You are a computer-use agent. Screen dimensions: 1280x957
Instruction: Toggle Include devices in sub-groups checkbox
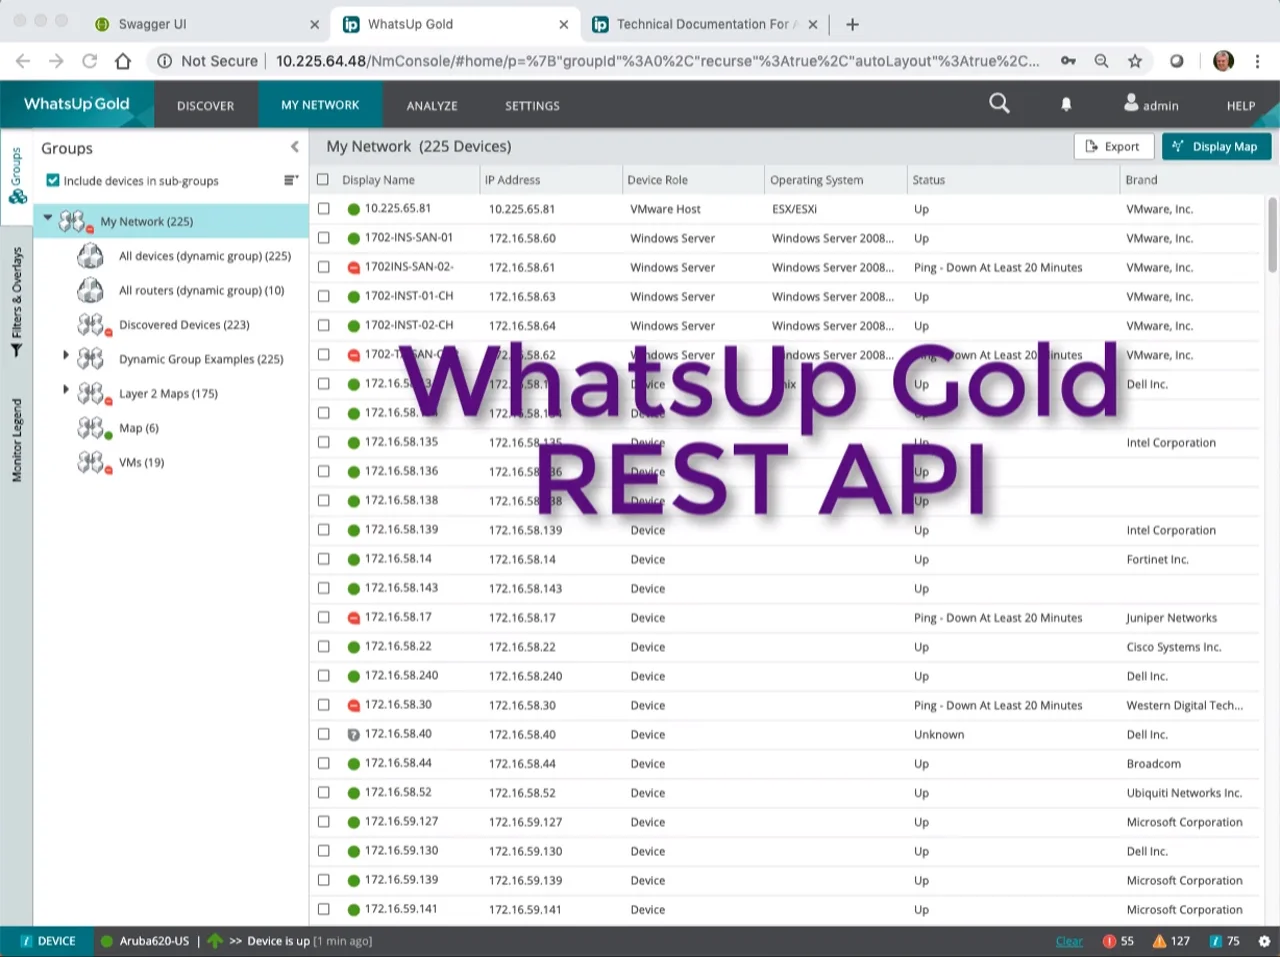pyautogui.click(x=53, y=180)
